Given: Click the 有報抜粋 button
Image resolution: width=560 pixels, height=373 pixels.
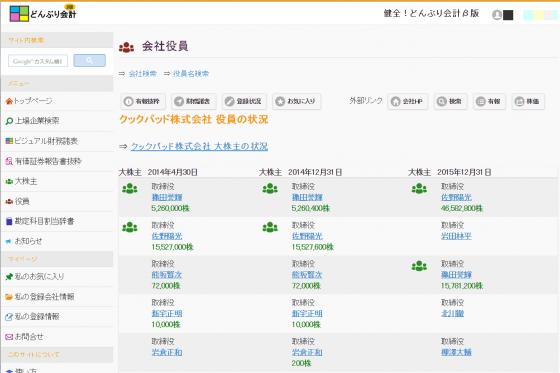Looking at the screenshot, I should (x=143, y=101).
